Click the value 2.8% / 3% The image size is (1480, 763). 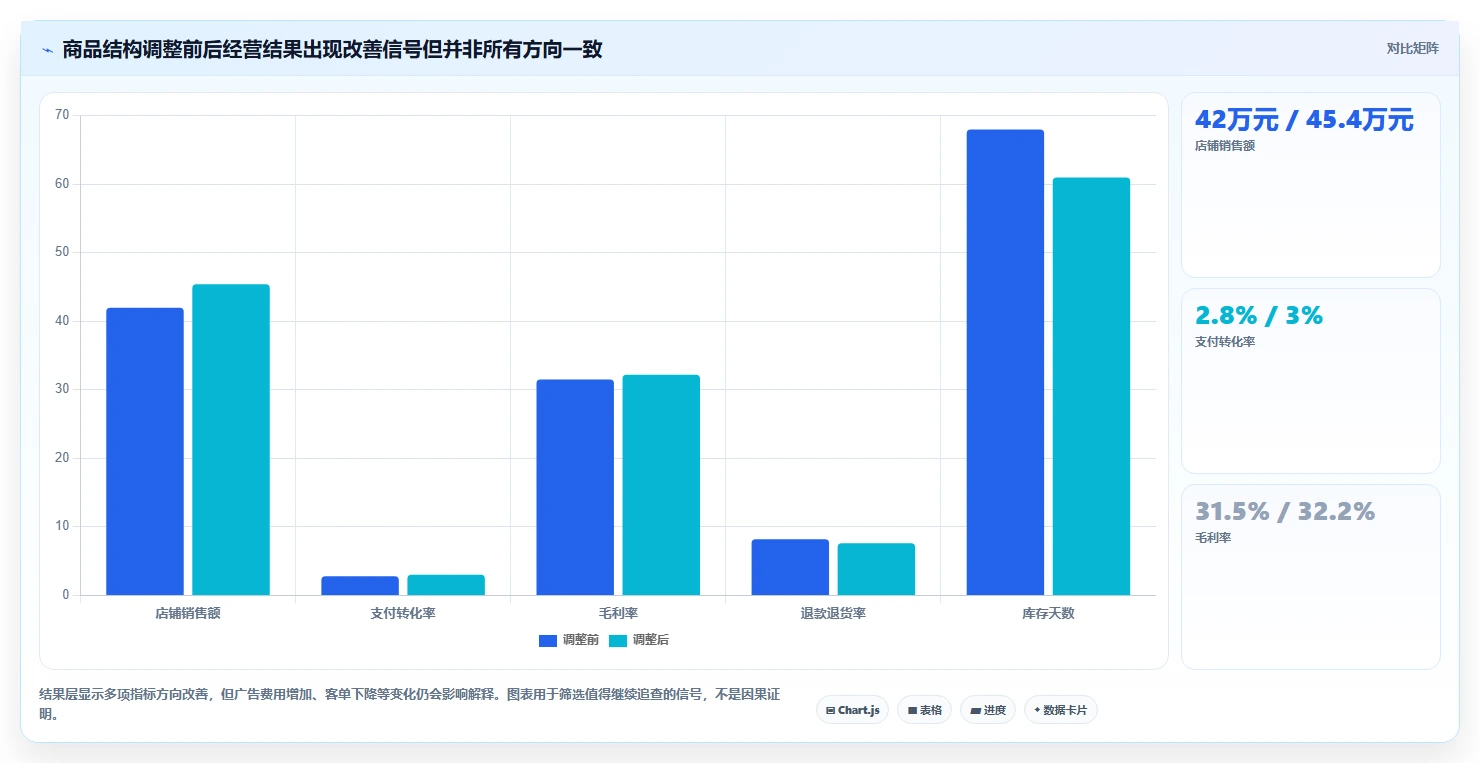pyautogui.click(x=1259, y=316)
